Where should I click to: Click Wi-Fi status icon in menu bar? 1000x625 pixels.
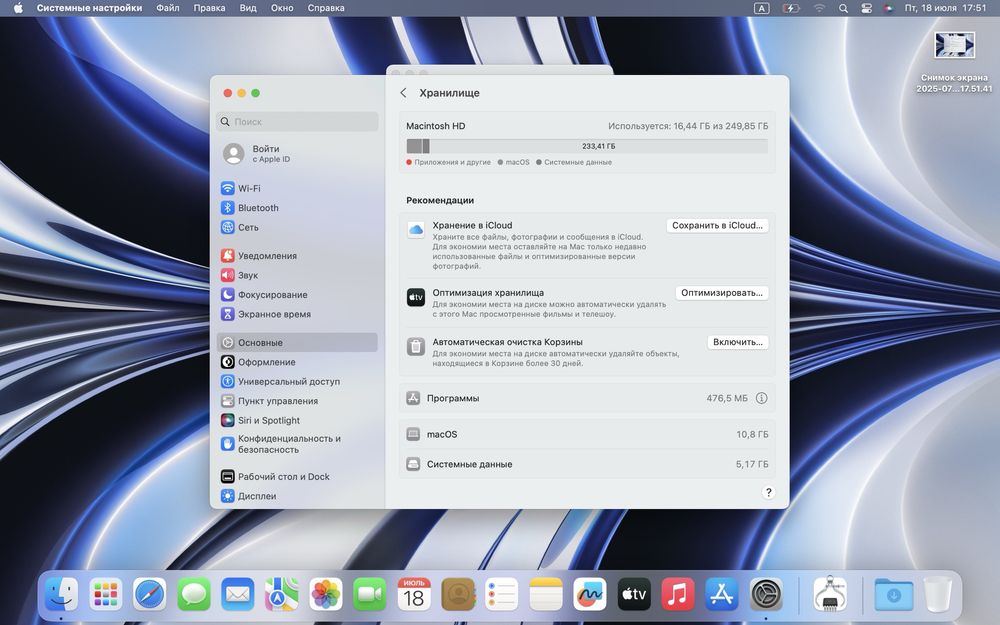(x=820, y=8)
